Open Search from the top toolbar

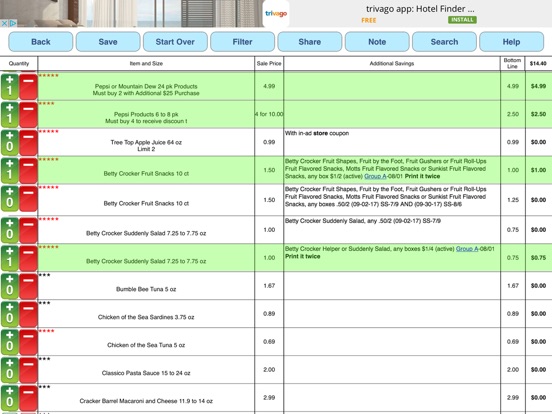click(x=444, y=42)
